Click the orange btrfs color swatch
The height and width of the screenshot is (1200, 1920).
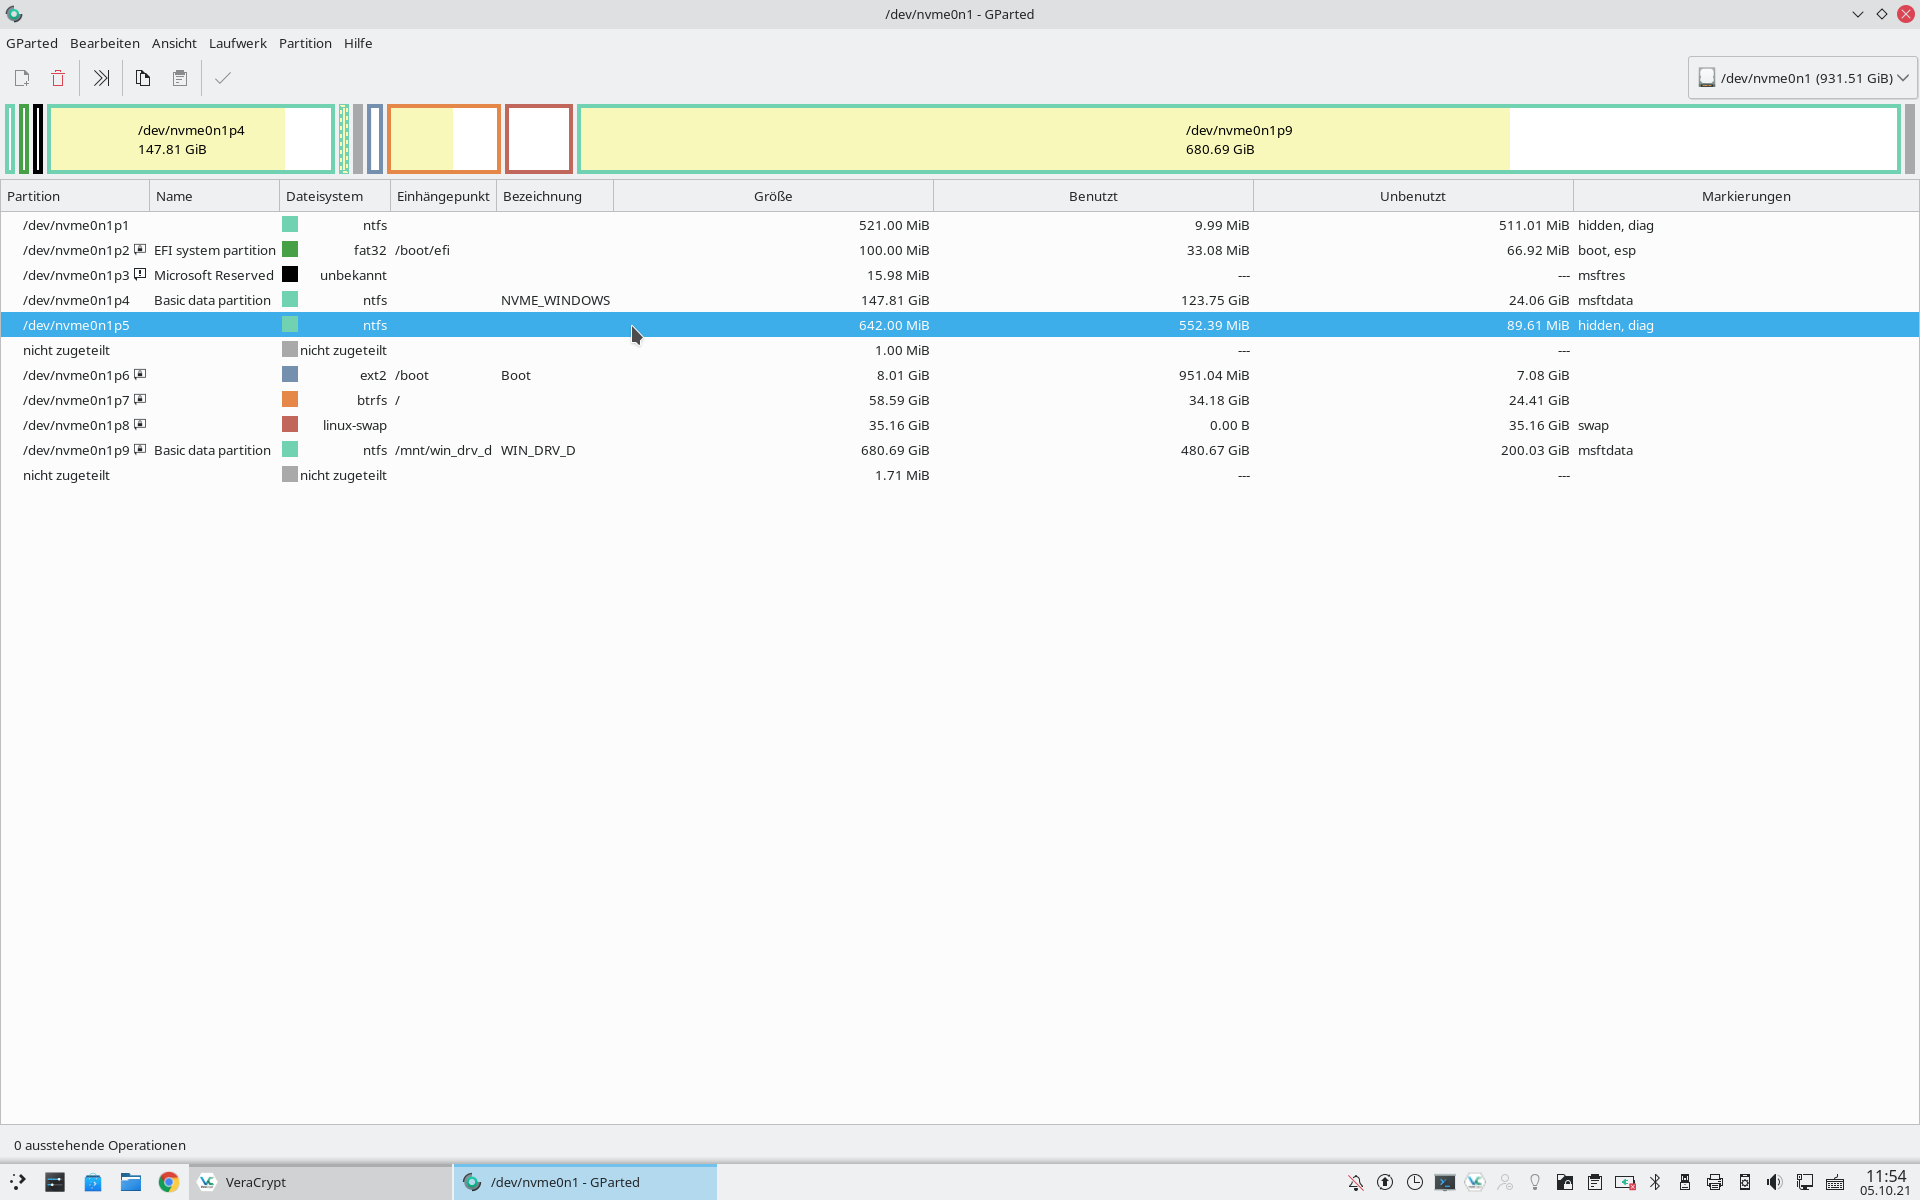pyautogui.click(x=290, y=399)
